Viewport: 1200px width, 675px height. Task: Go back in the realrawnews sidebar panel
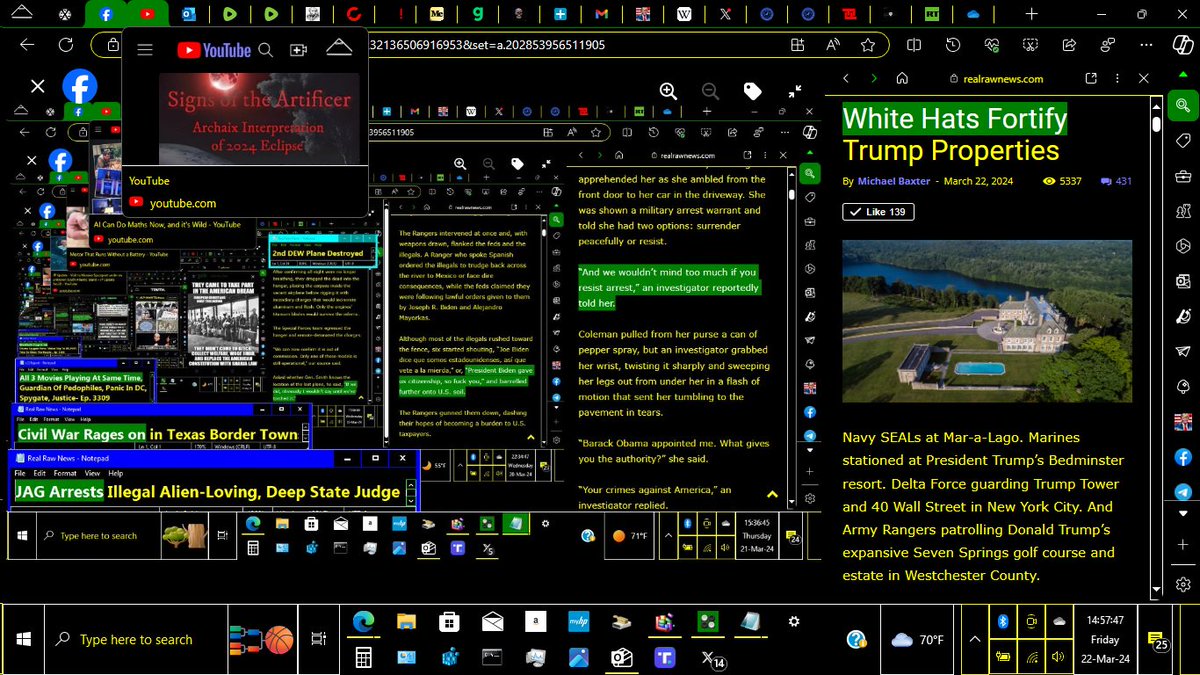tap(845, 78)
